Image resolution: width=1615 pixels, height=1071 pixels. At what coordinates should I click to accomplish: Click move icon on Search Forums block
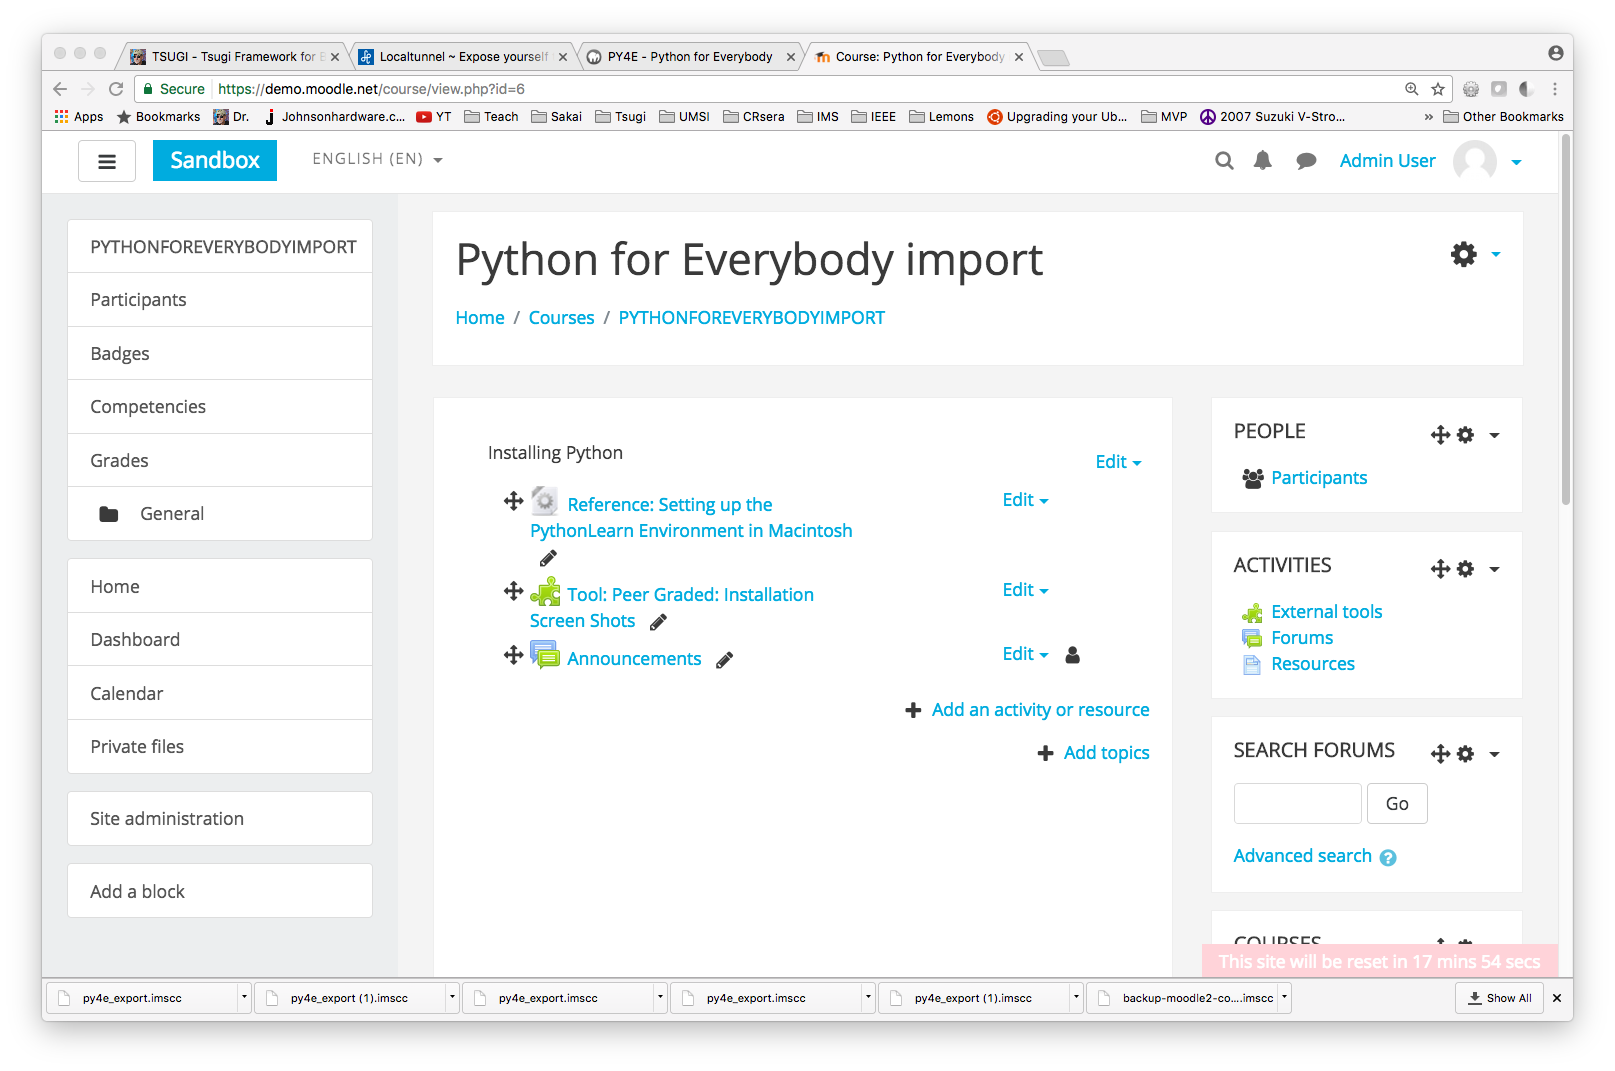tap(1440, 754)
